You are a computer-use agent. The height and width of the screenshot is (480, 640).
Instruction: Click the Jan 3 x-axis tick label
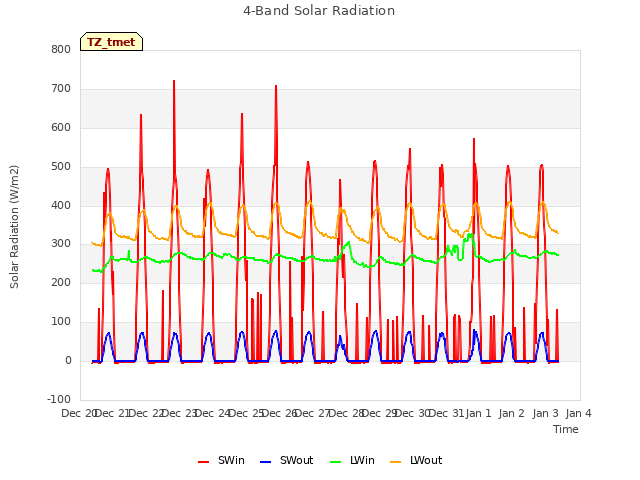[545, 413]
